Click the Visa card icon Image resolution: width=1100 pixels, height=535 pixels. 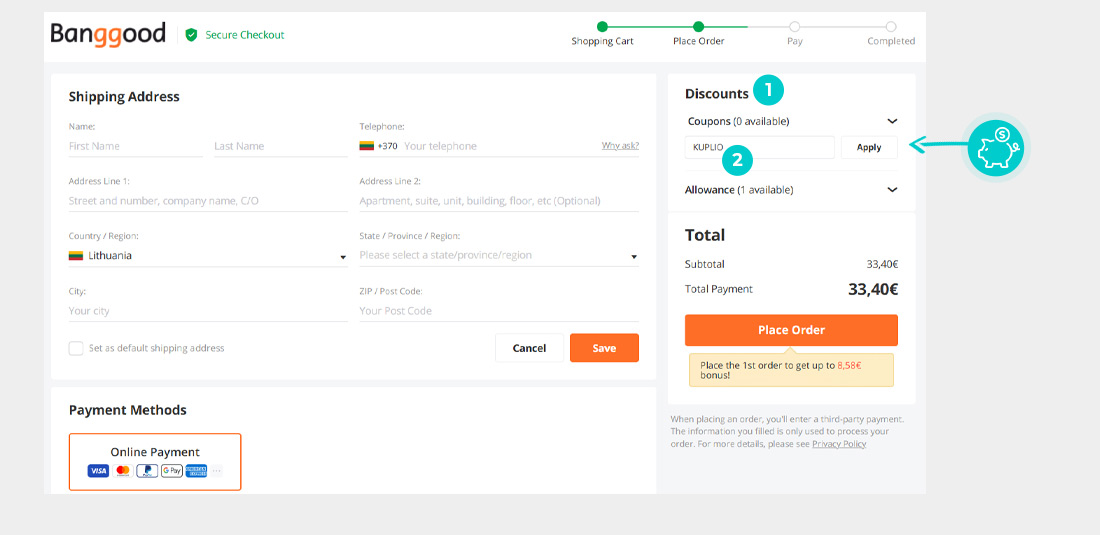pyautogui.click(x=98, y=471)
